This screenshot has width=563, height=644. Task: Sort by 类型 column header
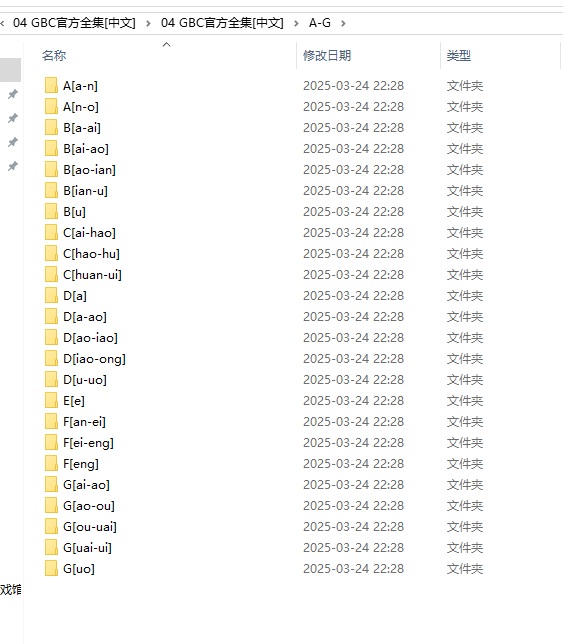[x=459, y=55]
